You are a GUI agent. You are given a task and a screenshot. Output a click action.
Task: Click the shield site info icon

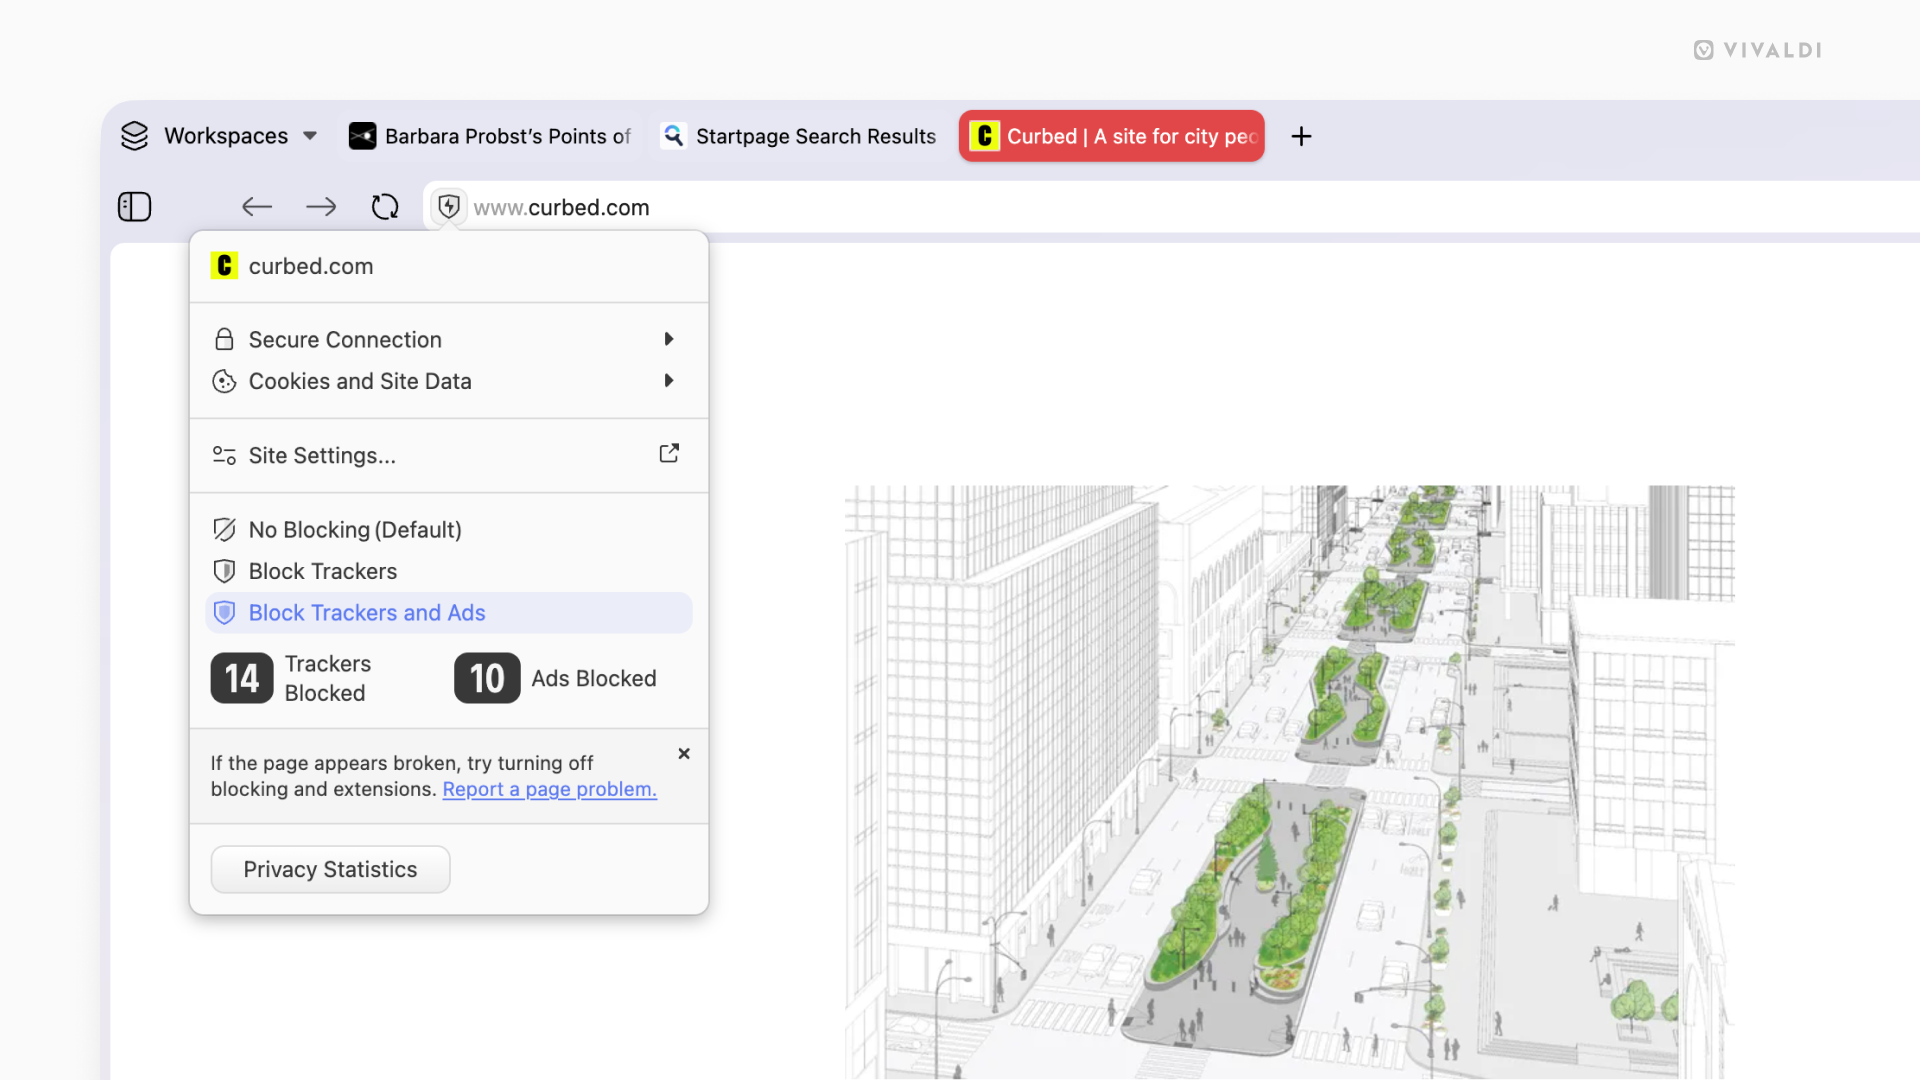(449, 207)
